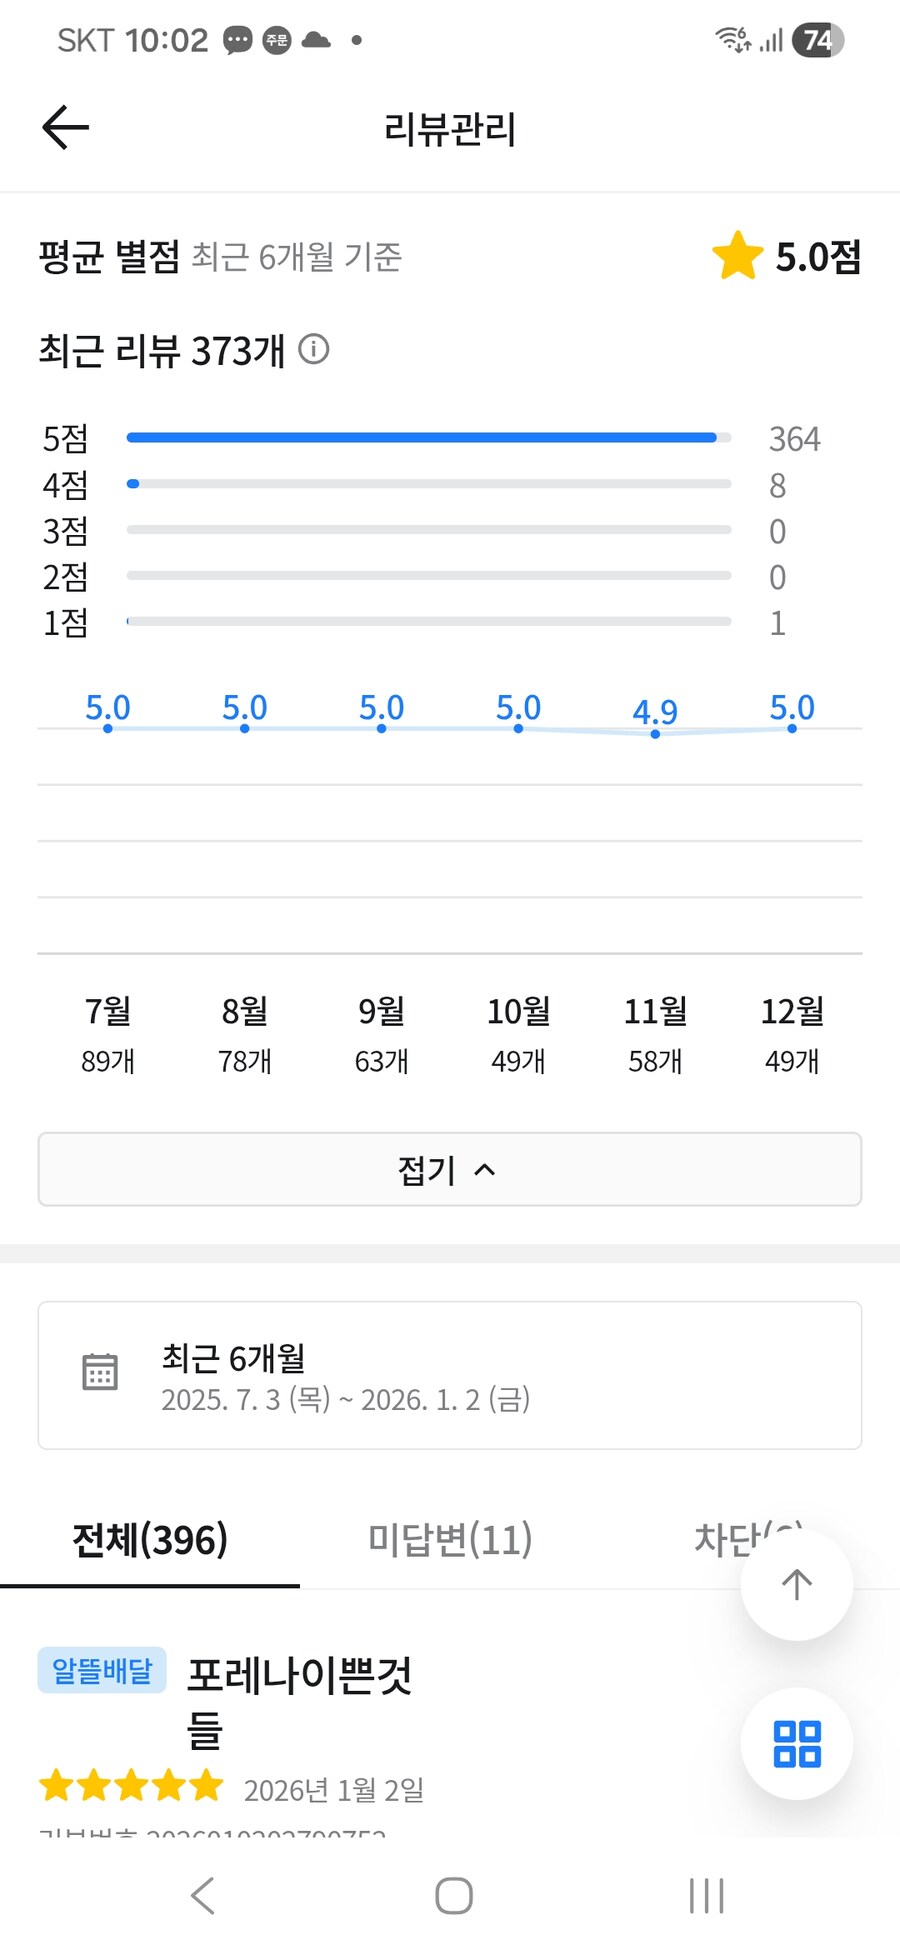Tap the back arrow in header
Screen dimensions: 900x1950
tap(66, 127)
